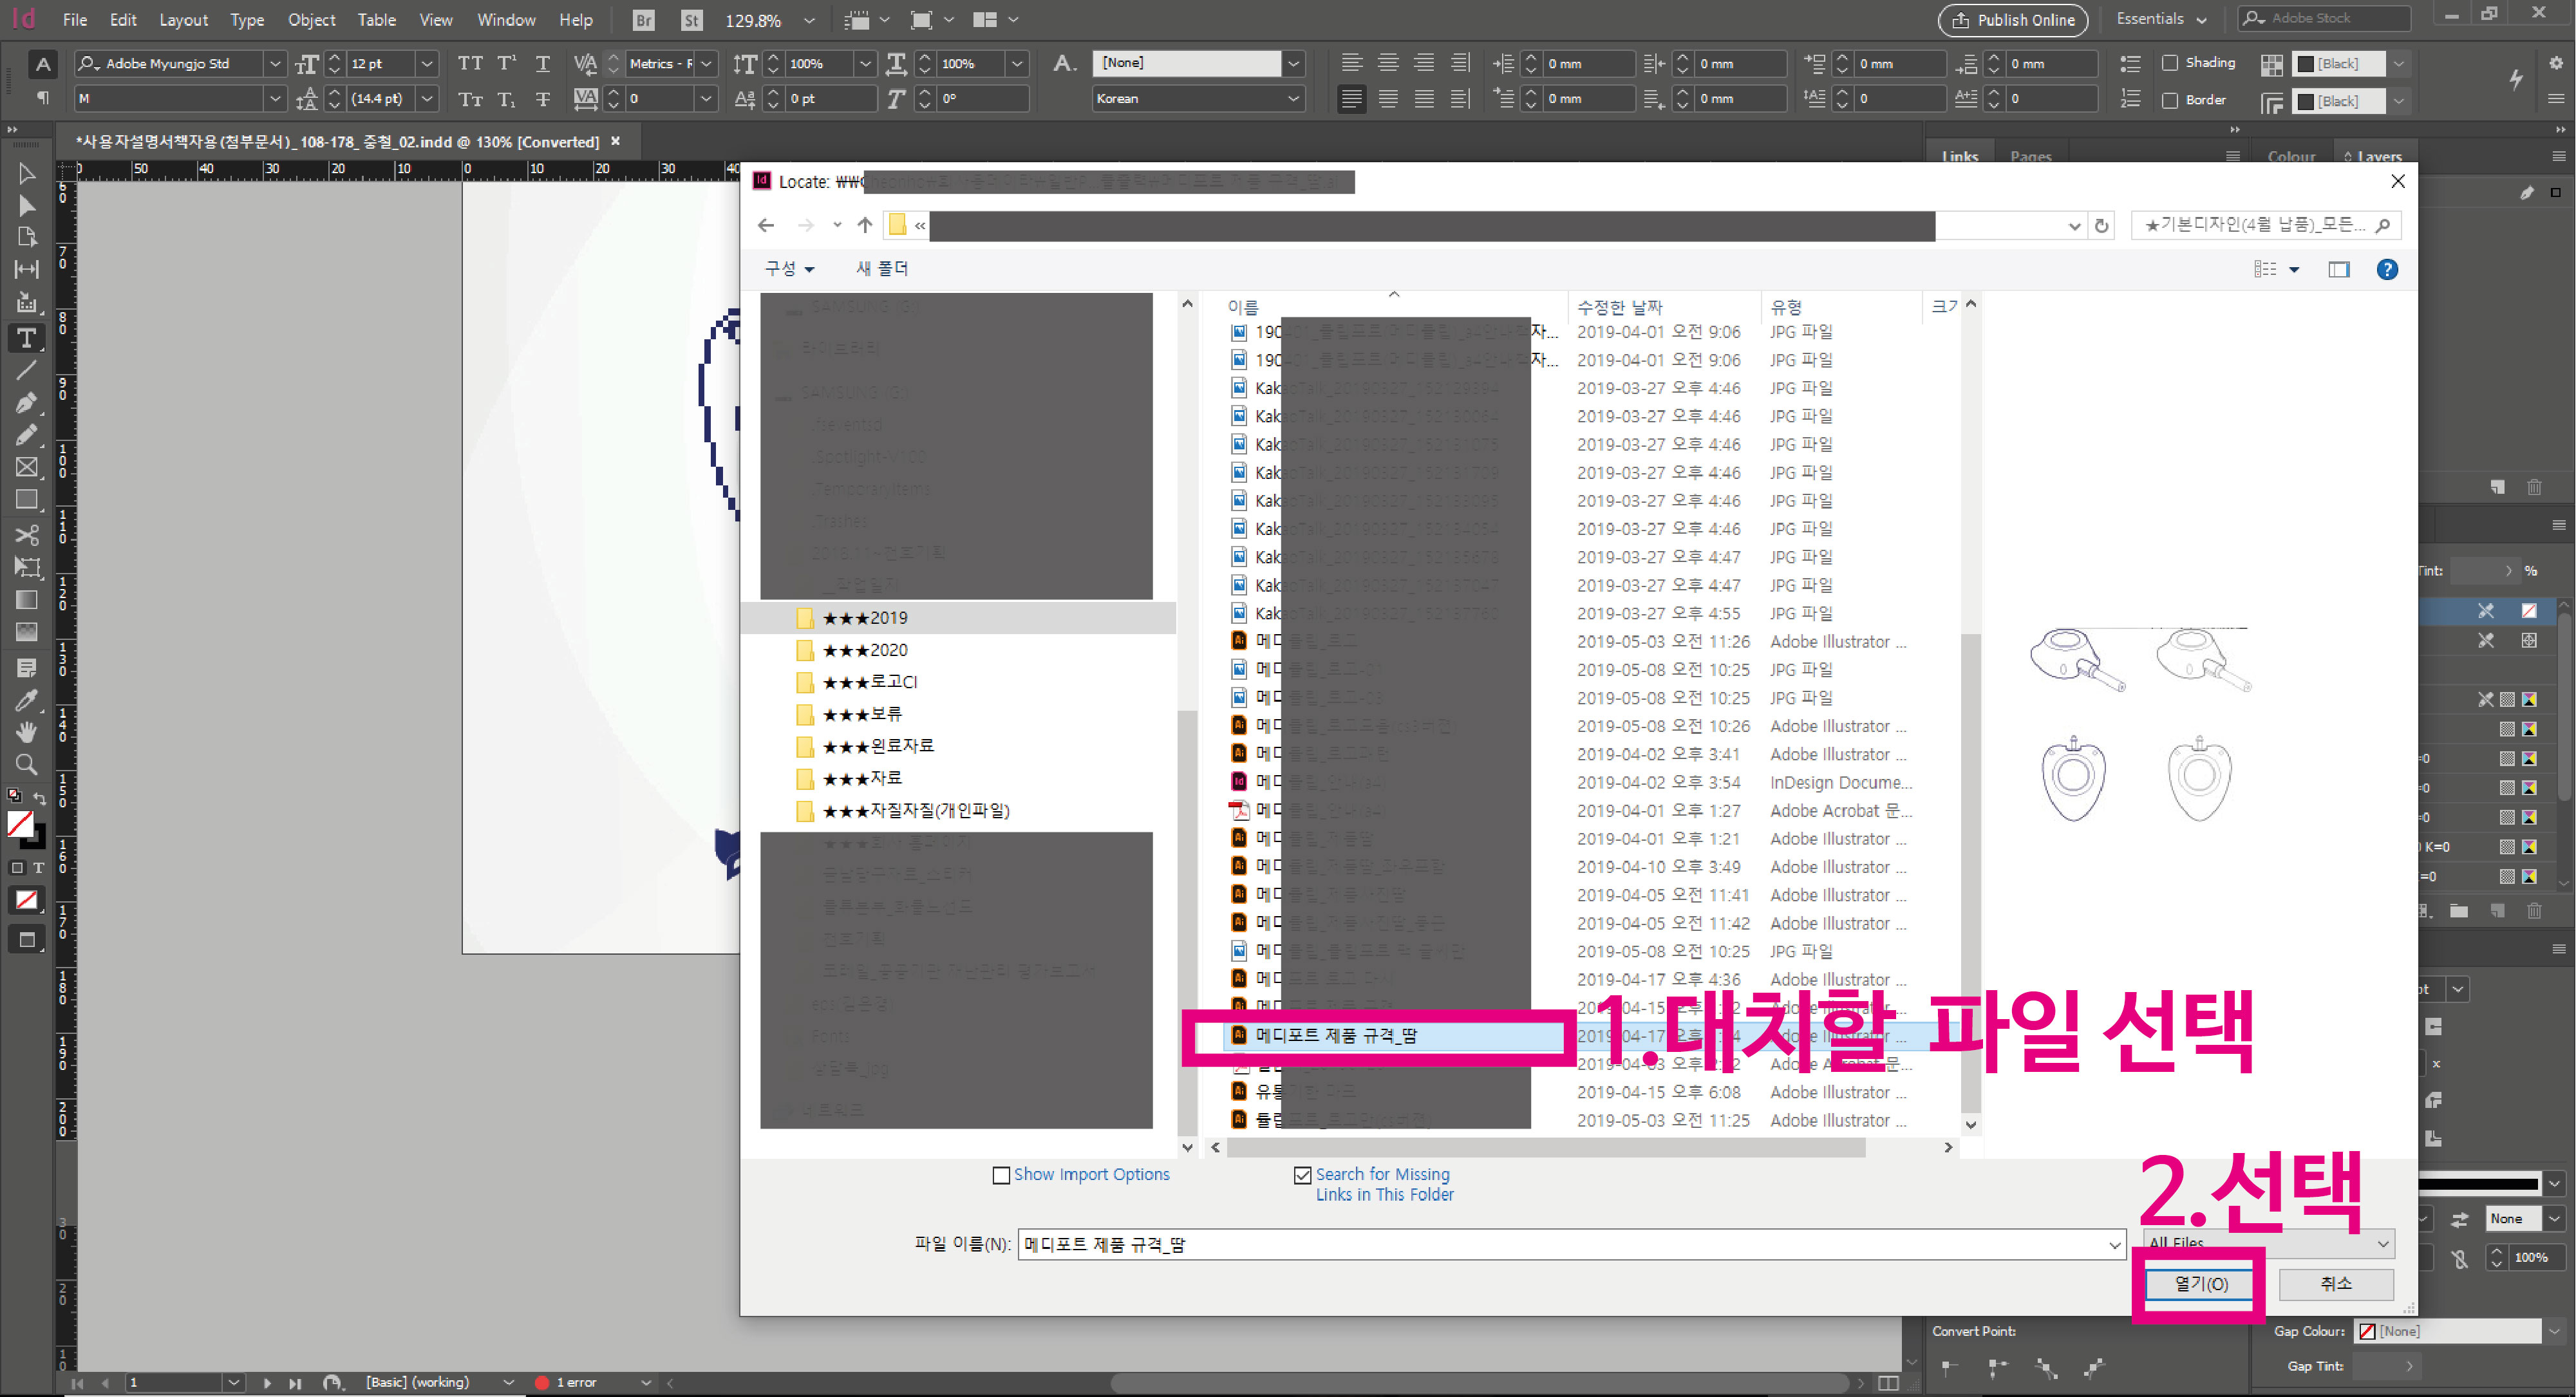
Task: Select the Zoom tool in toolbox
Action: click(27, 765)
